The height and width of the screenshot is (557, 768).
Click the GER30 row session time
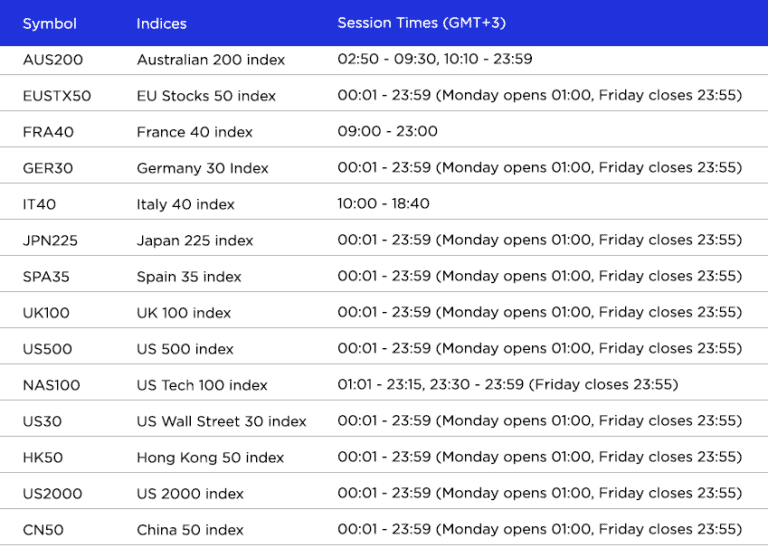(539, 168)
